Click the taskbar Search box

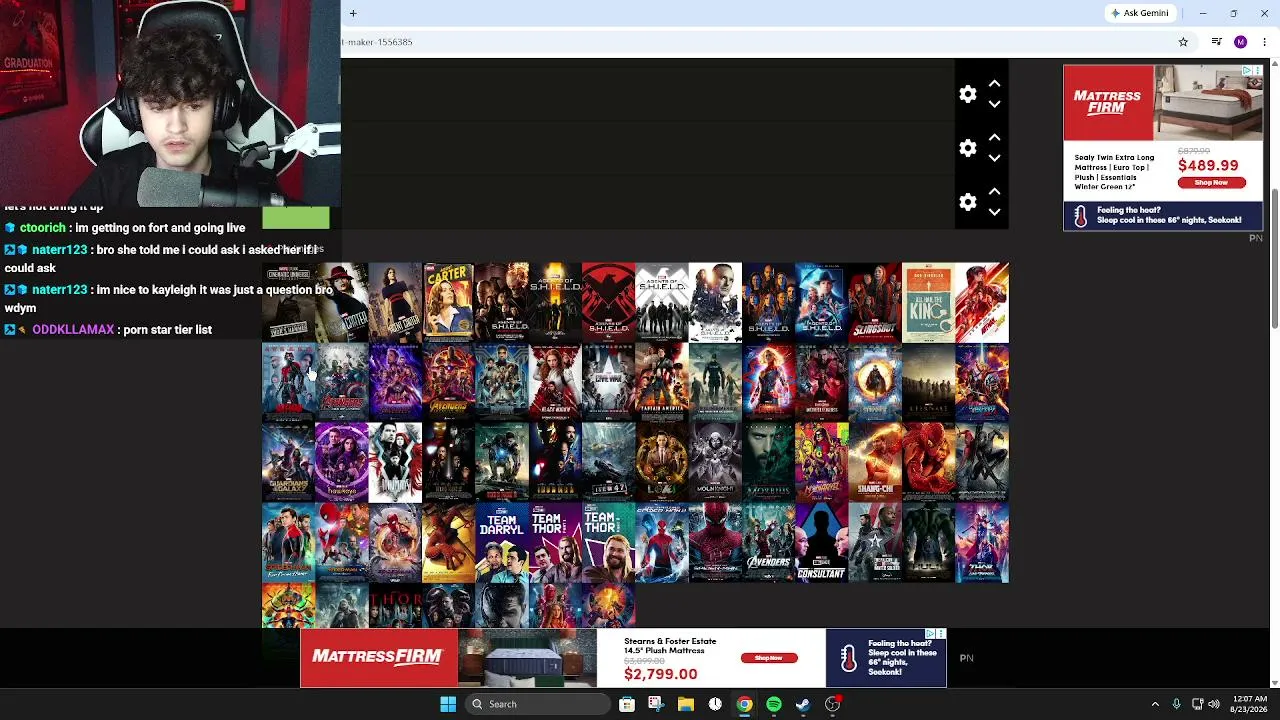tap(537, 704)
